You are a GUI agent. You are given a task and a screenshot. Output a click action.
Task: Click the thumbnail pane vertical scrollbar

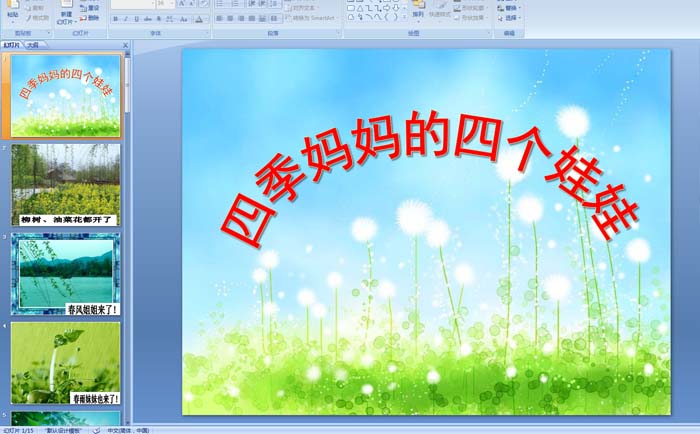pos(127,237)
